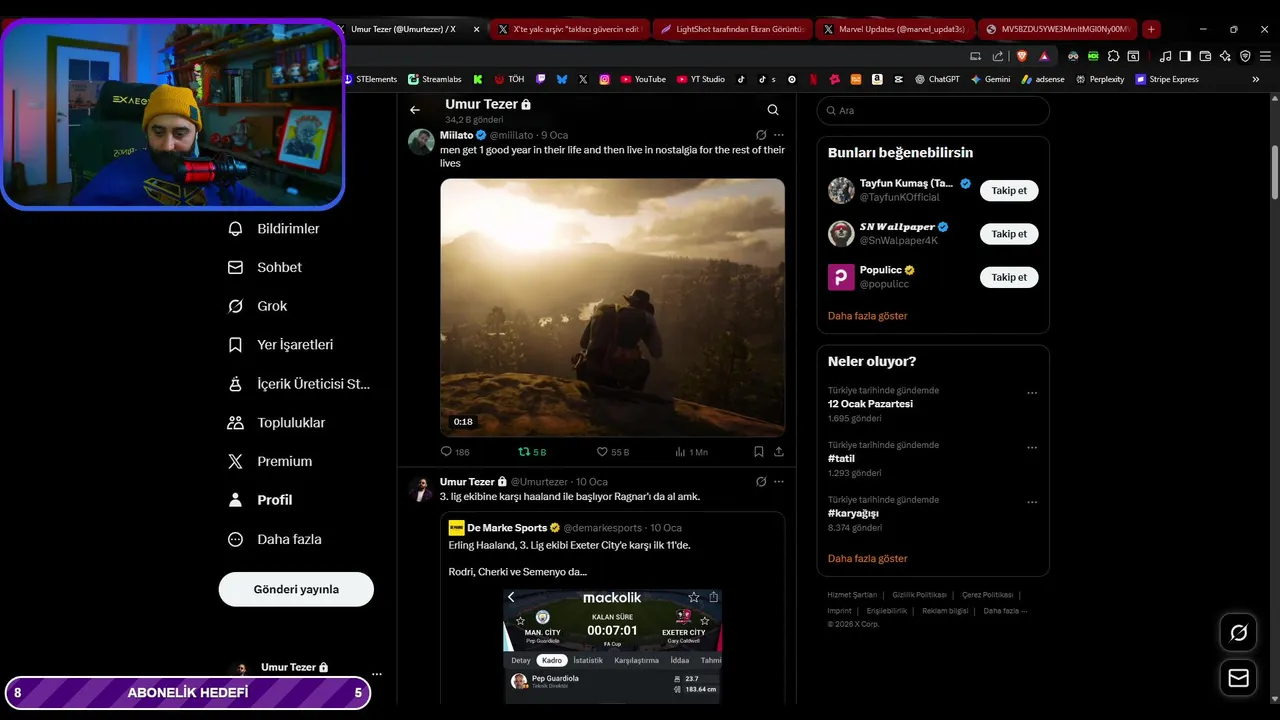The image size is (1280, 720).
Task: Open options for 12 Ocak Pazartesi trend
Action: (1032, 393)
